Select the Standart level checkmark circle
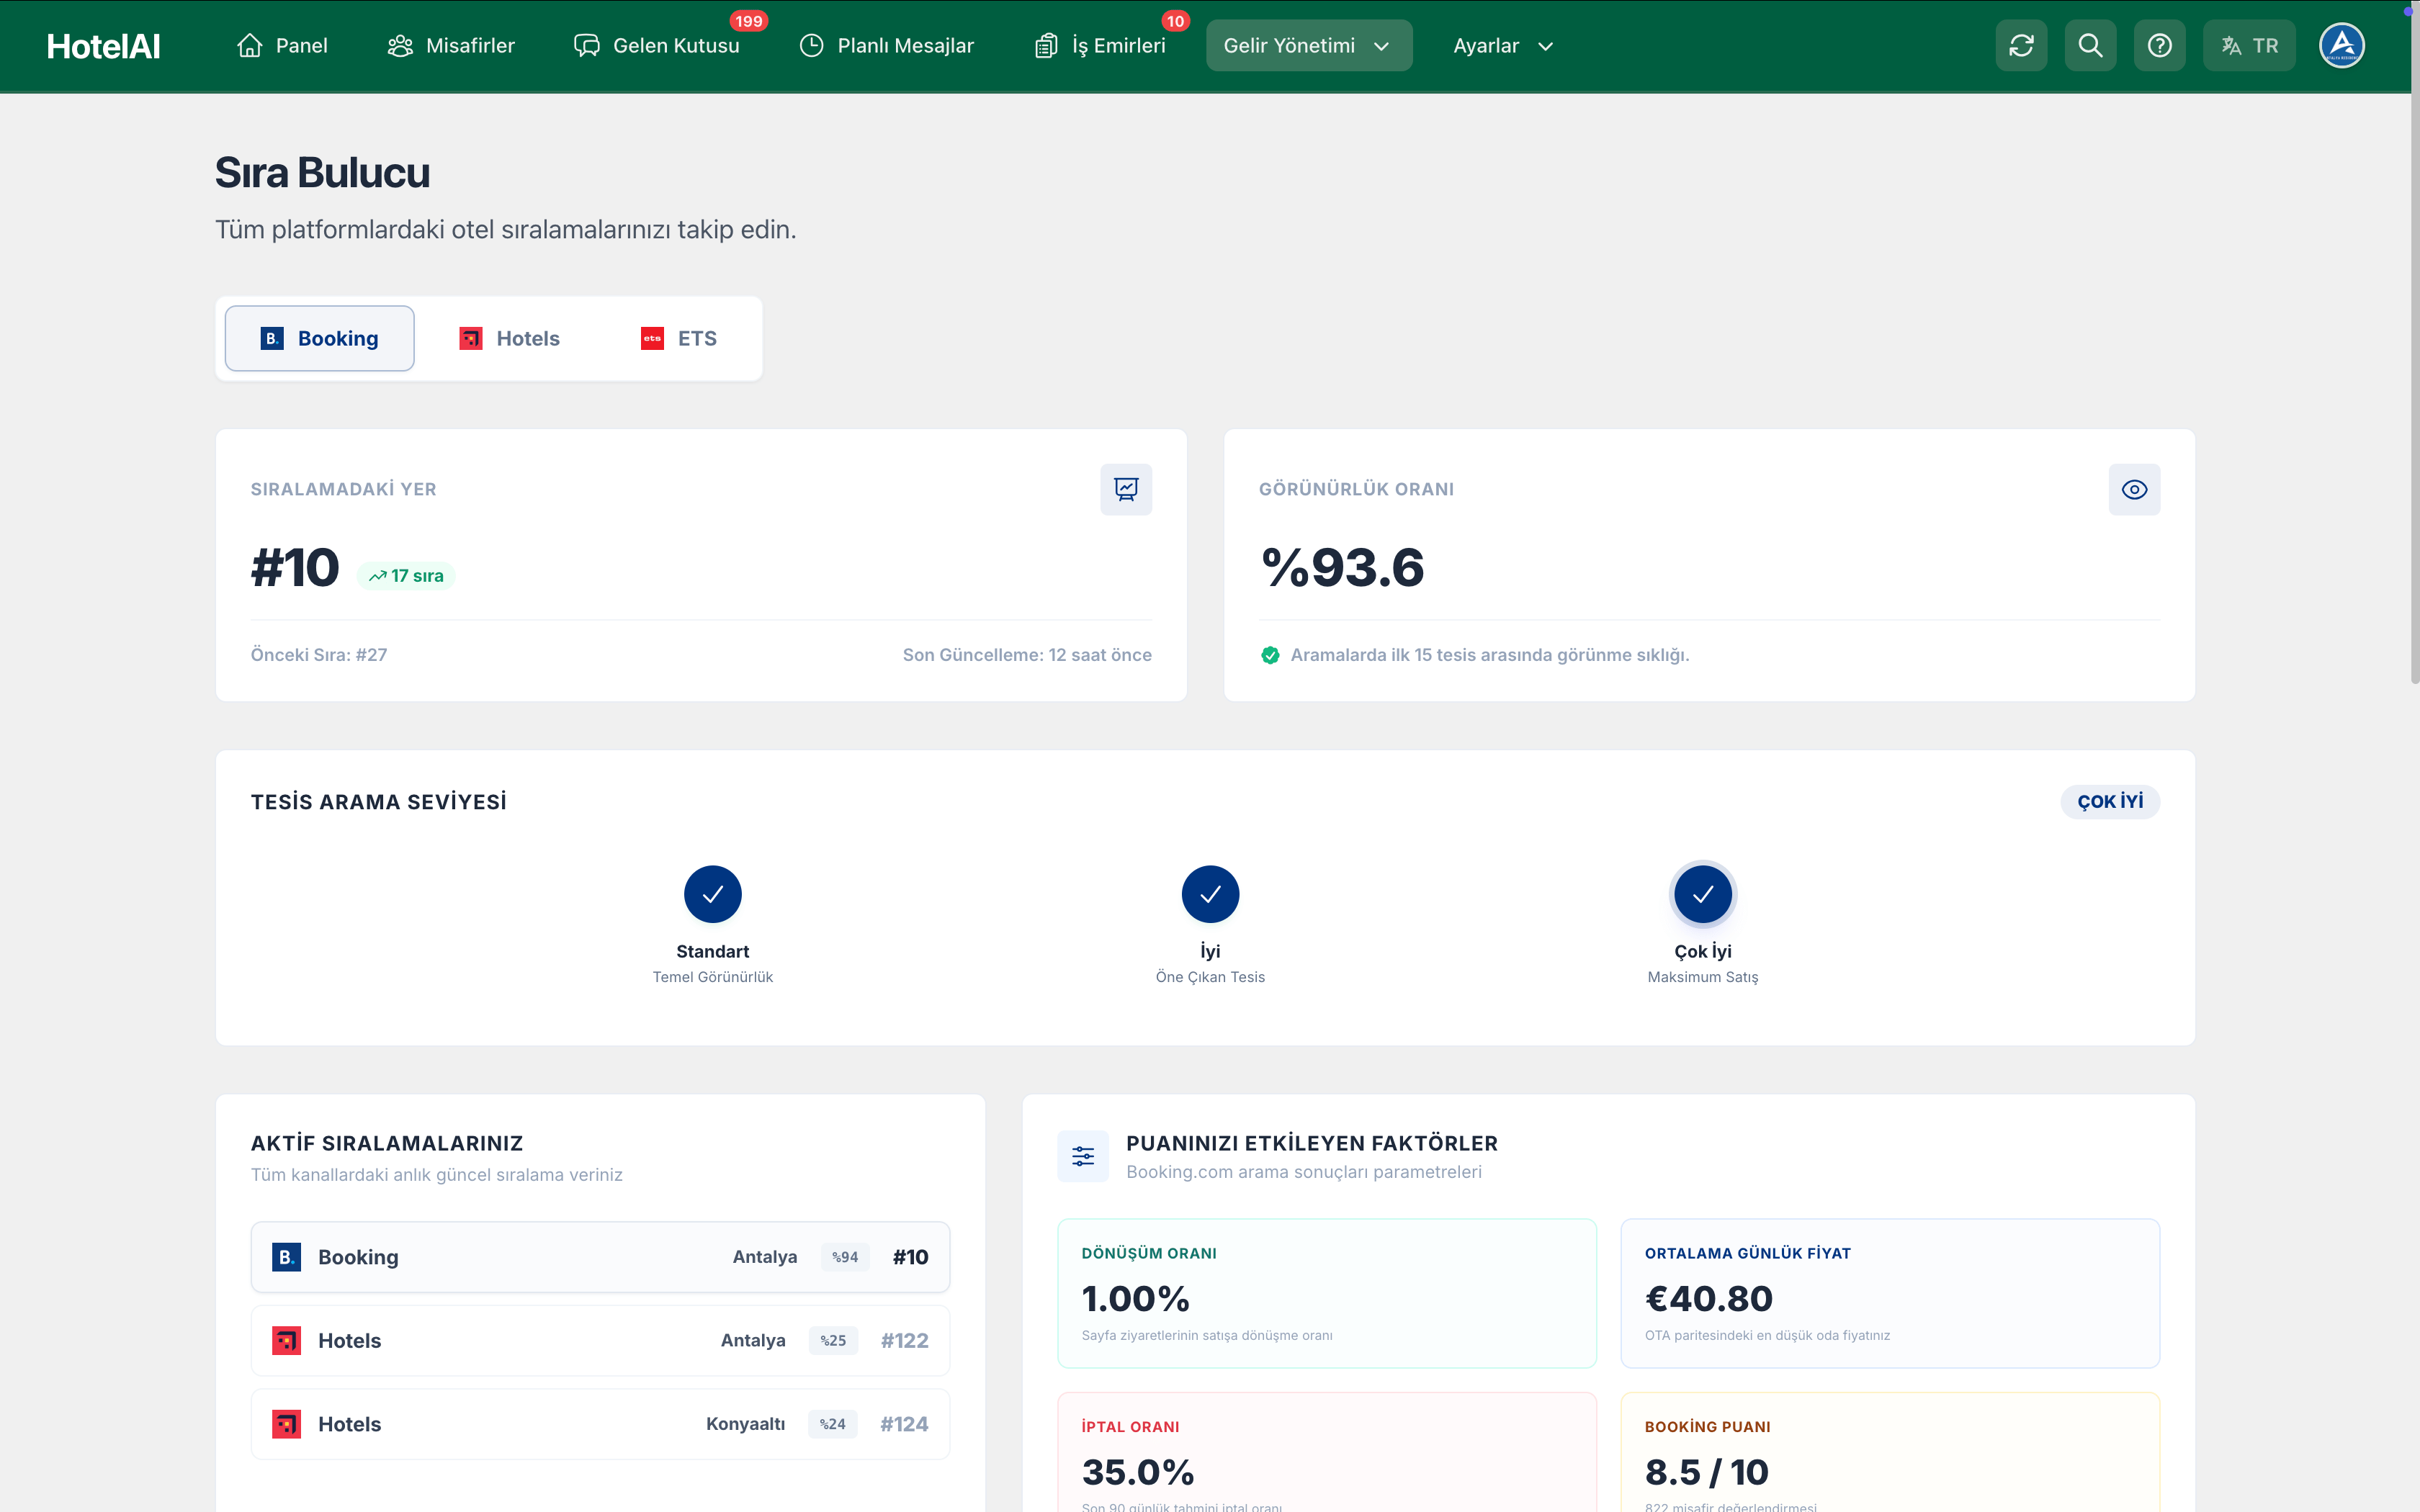 coord(713,894)
